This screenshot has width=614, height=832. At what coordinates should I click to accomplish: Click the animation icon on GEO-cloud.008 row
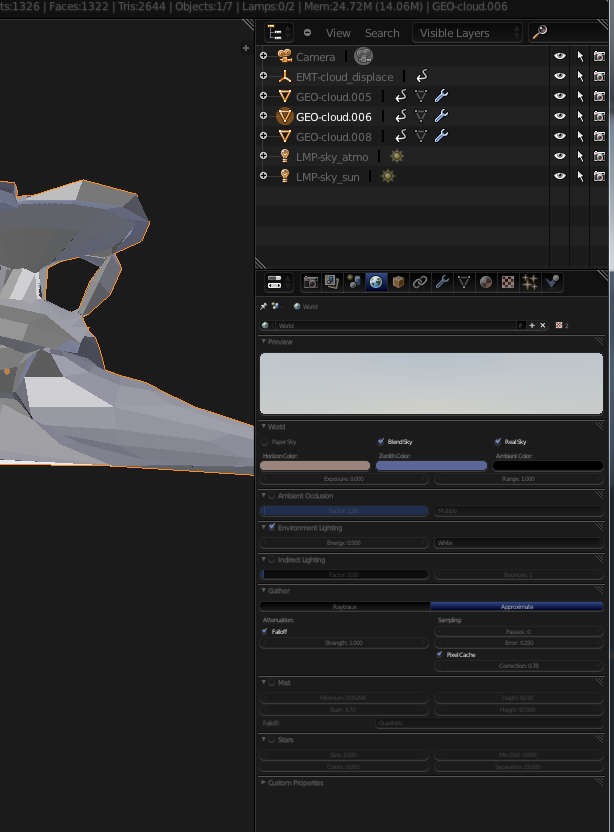(x=401, y=136)
